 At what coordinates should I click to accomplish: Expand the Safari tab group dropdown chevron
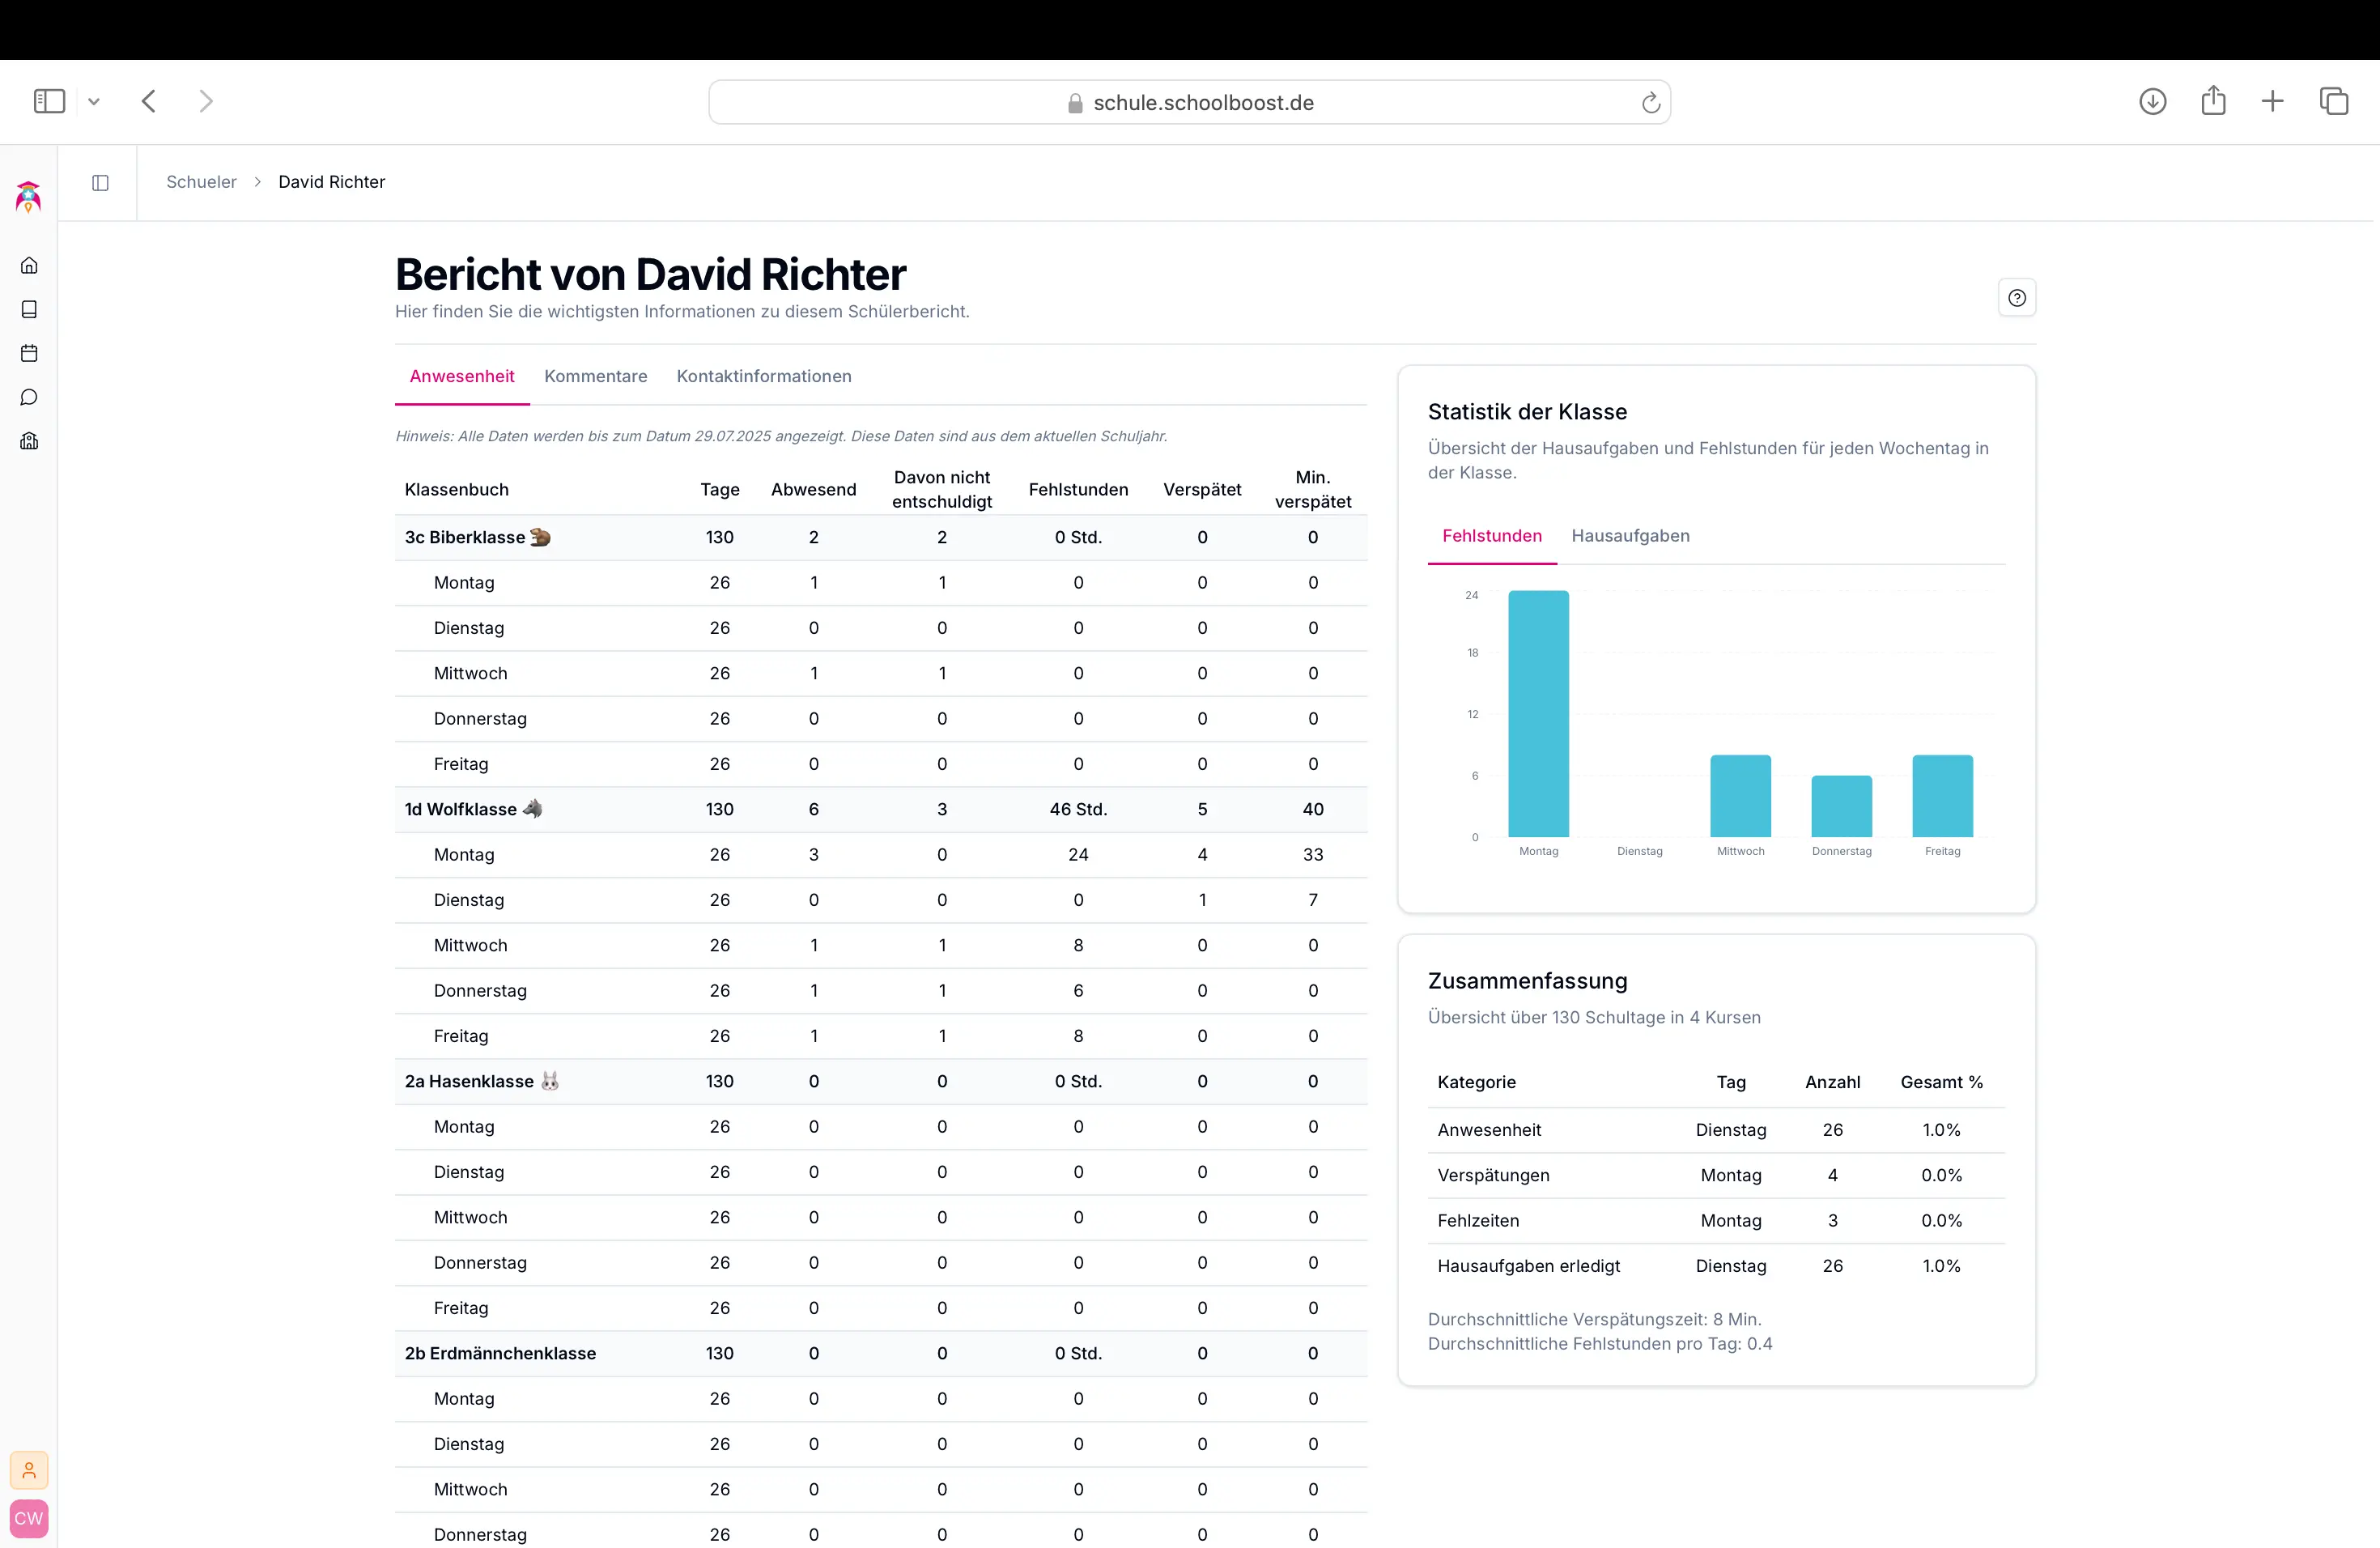click(x=94, y=101)
